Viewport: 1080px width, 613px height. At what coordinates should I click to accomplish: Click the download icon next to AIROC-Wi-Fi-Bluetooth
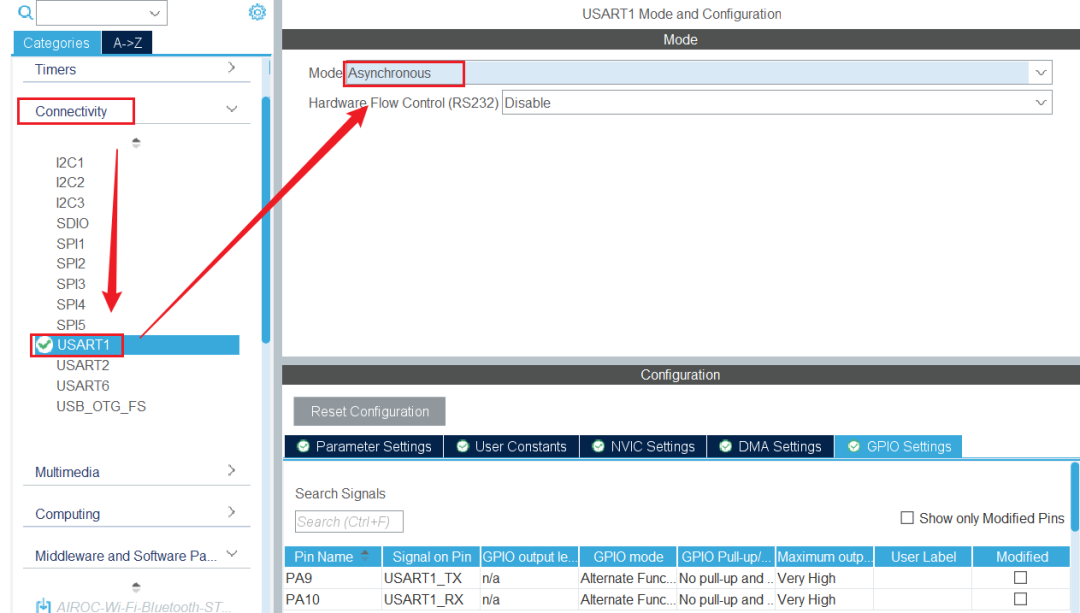coord(43,606)
